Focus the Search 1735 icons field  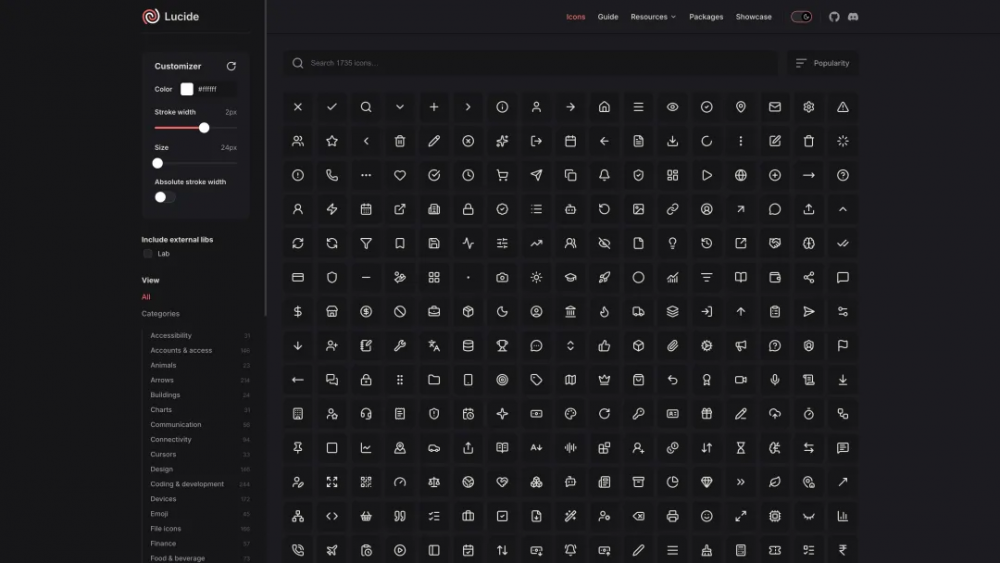pyautogui.click(x=531, y=63)
